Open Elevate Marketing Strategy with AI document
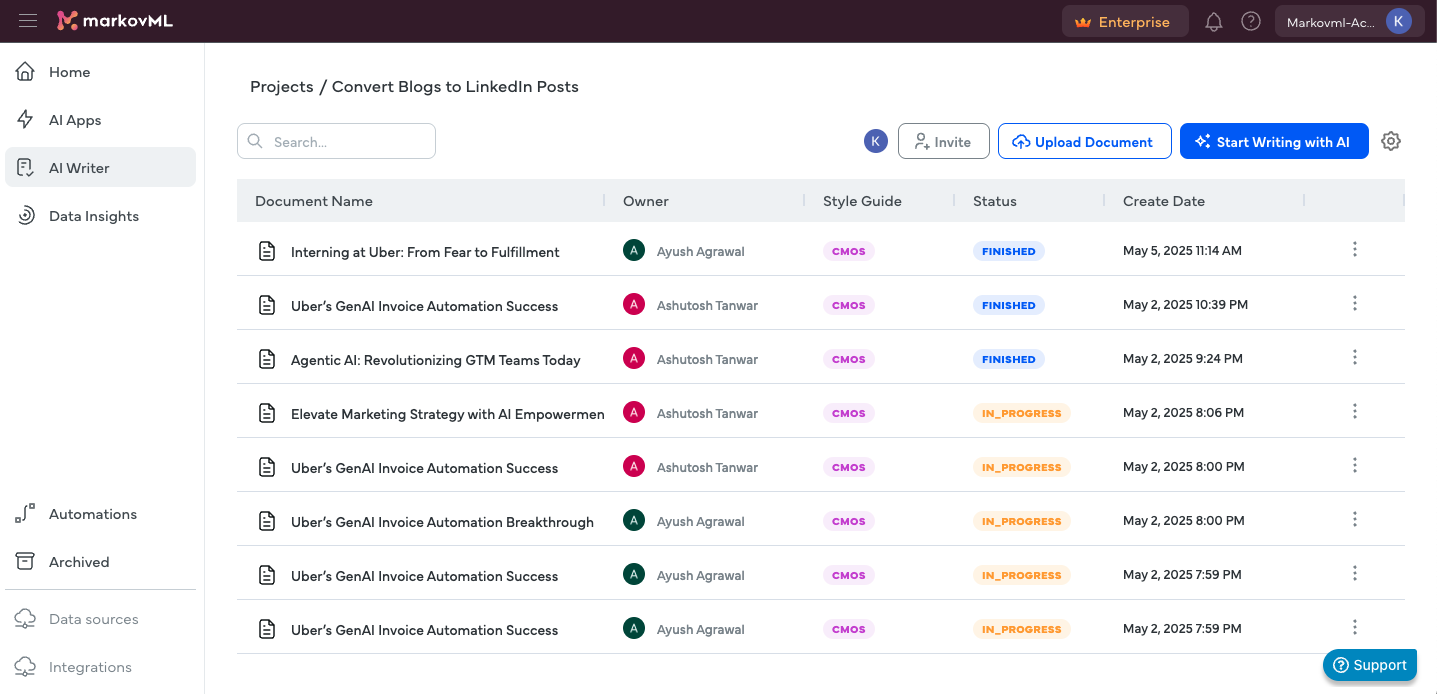 448,414
